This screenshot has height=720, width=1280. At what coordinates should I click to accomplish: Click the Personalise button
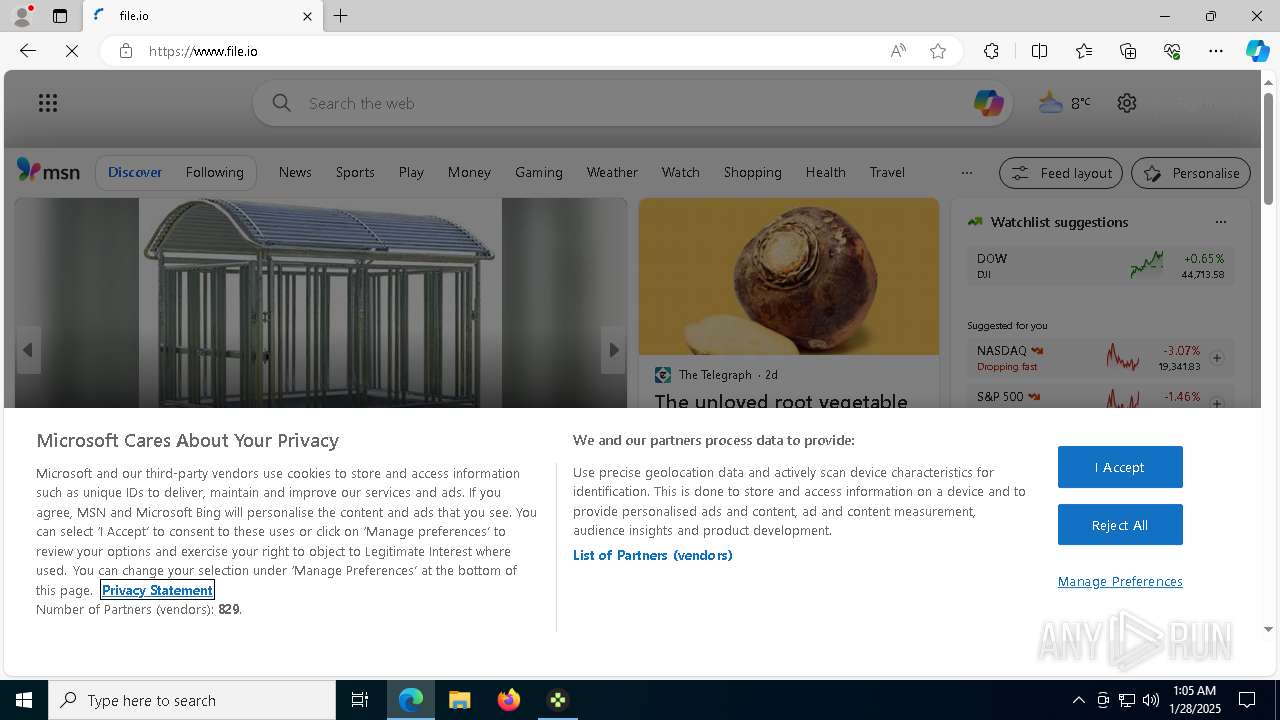point(1191,173)
